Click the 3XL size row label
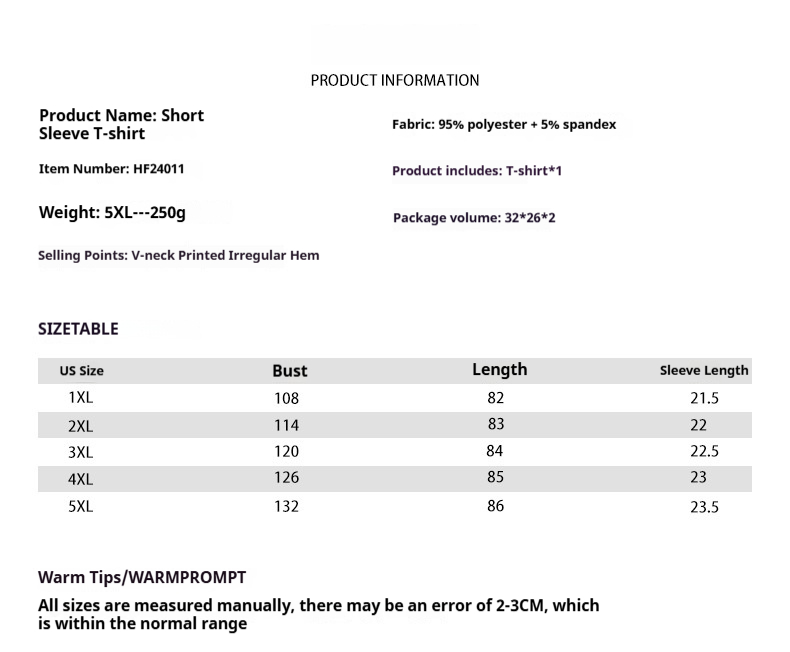Viewport: 790px width, 652px height. (x=81, y=452)
